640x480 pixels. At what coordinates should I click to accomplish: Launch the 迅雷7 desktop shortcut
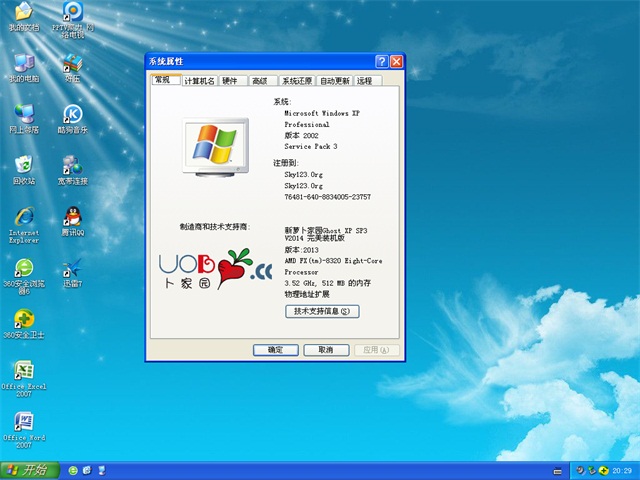(72, 268)
